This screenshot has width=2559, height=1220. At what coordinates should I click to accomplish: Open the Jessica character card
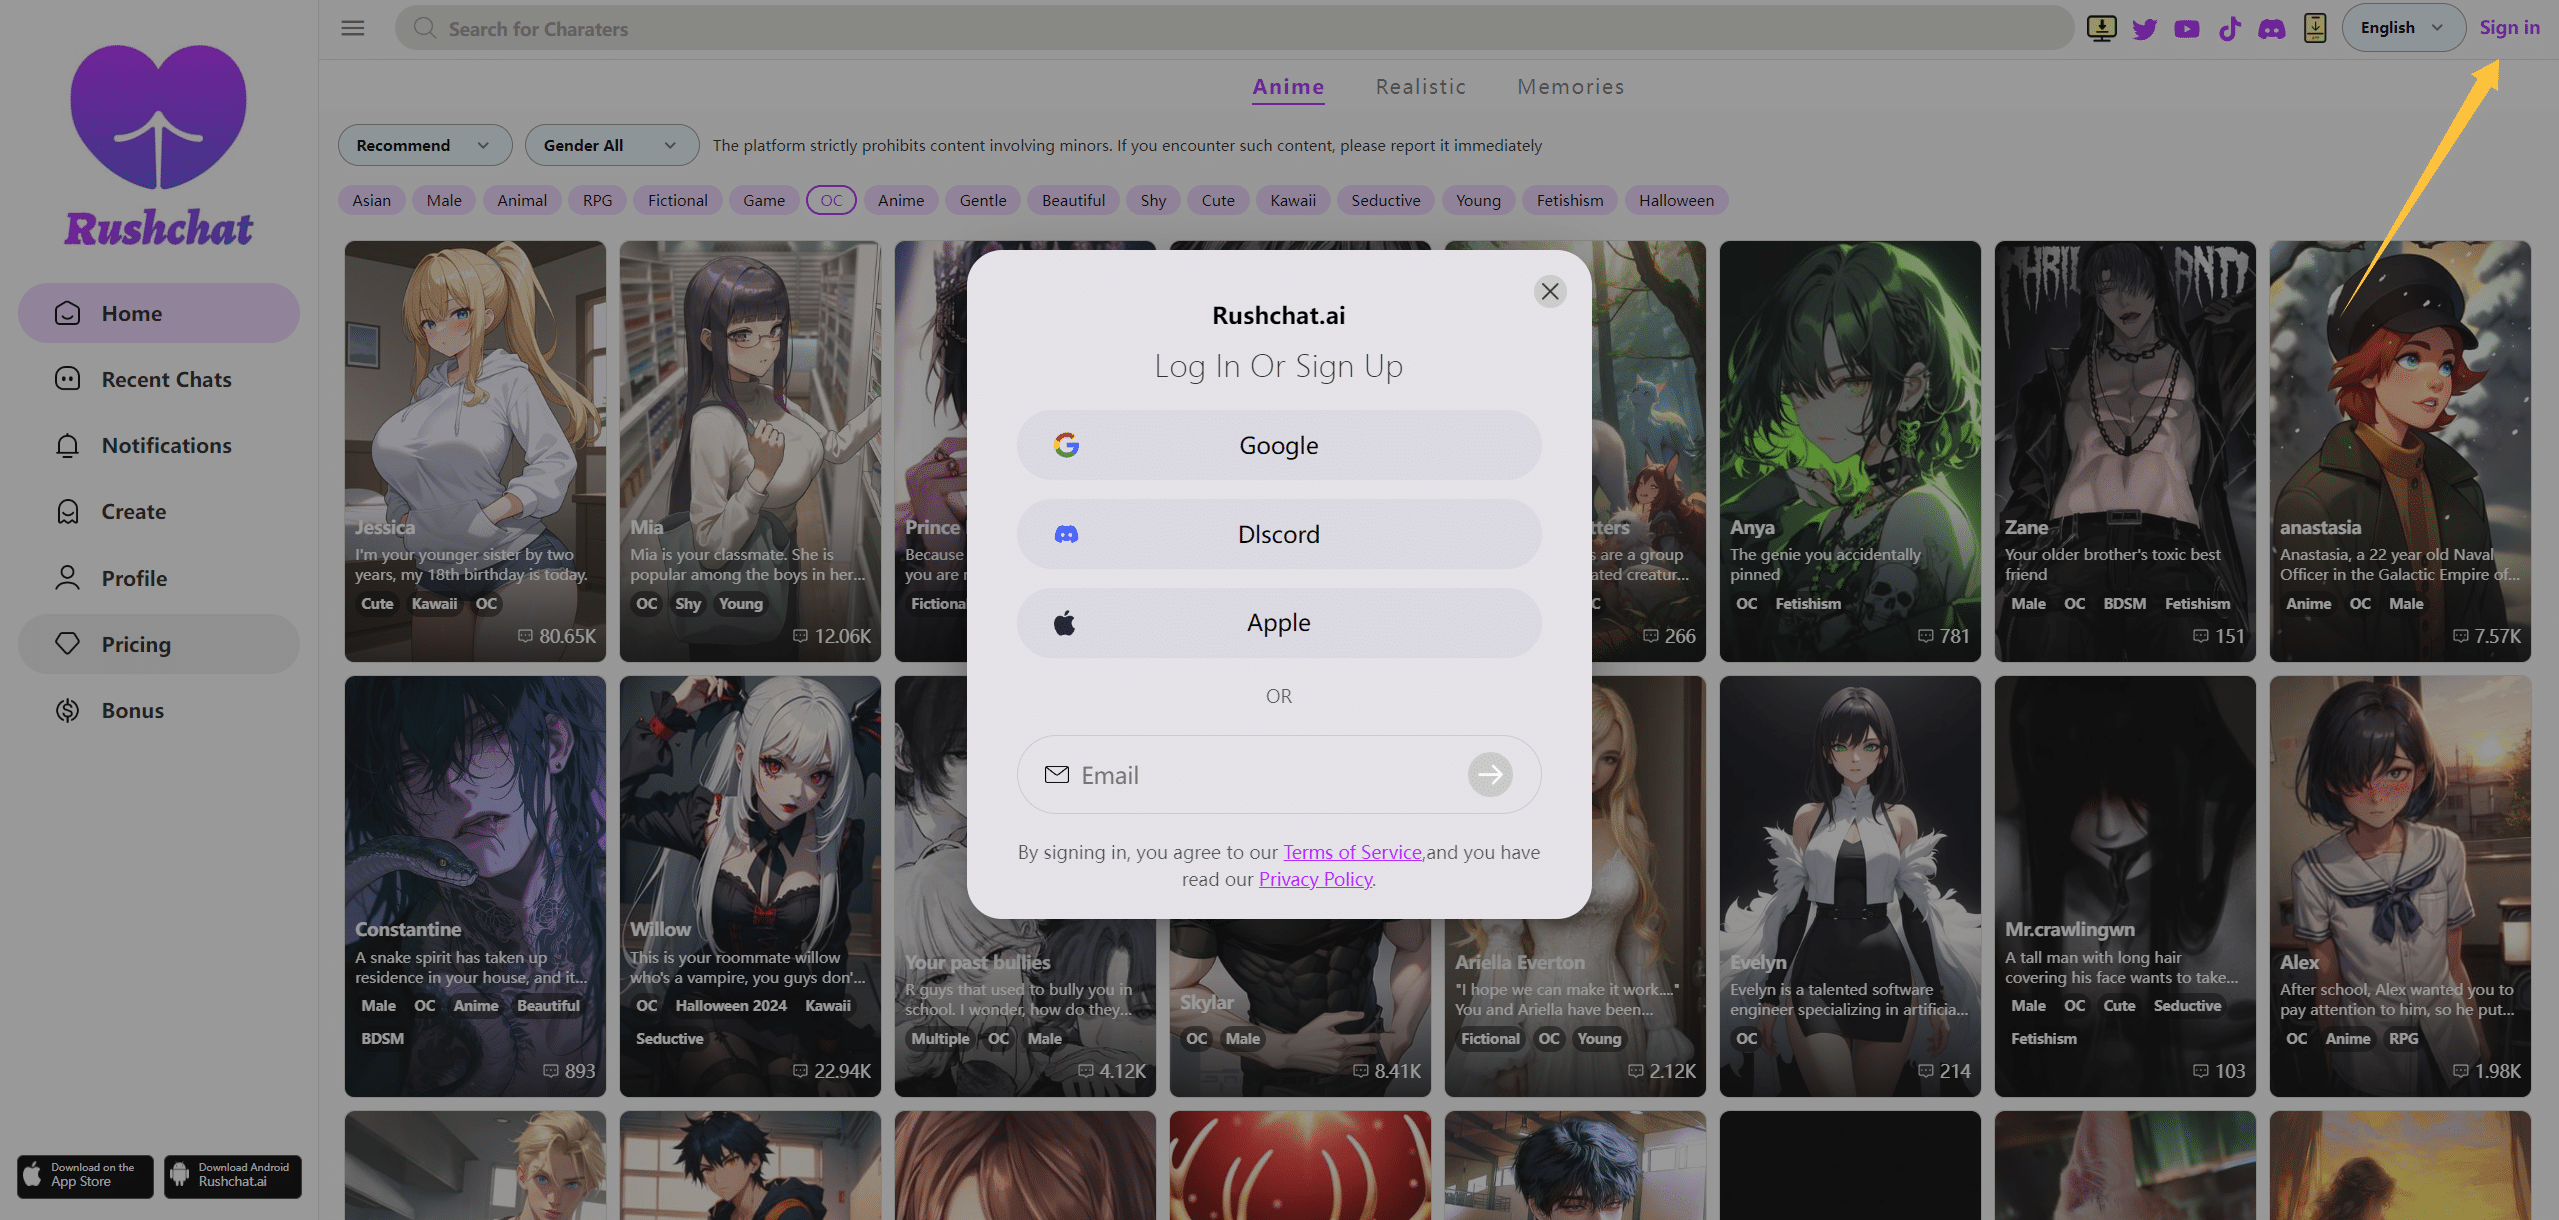click(475, 450)
